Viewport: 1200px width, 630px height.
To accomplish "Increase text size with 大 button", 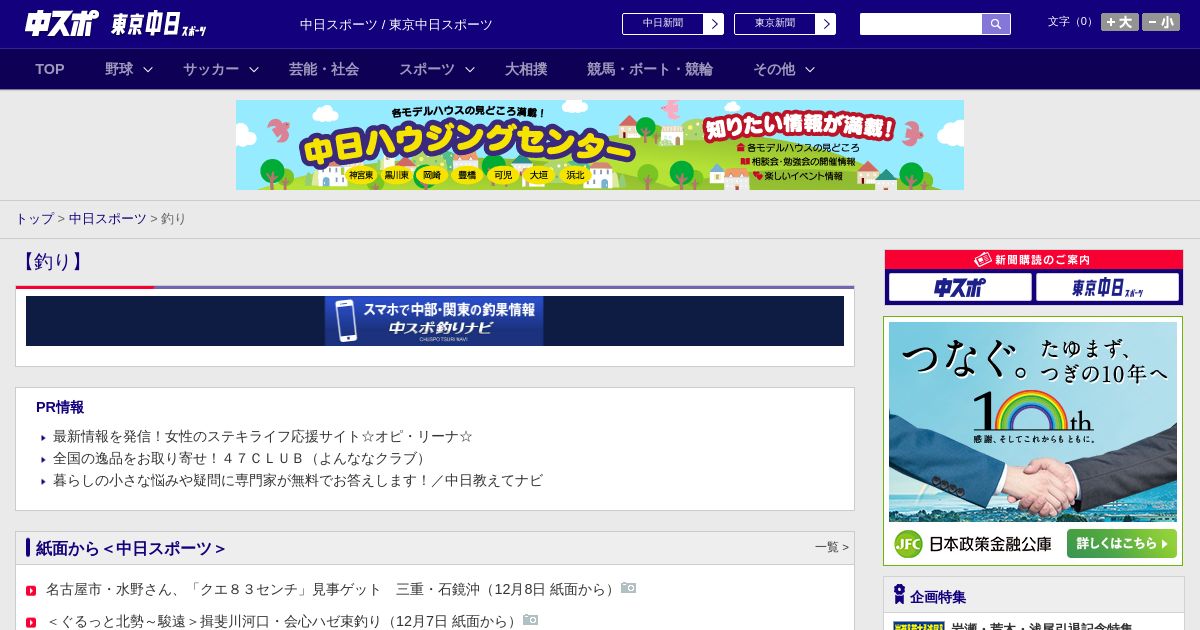I will click(x=1119, y=22).
